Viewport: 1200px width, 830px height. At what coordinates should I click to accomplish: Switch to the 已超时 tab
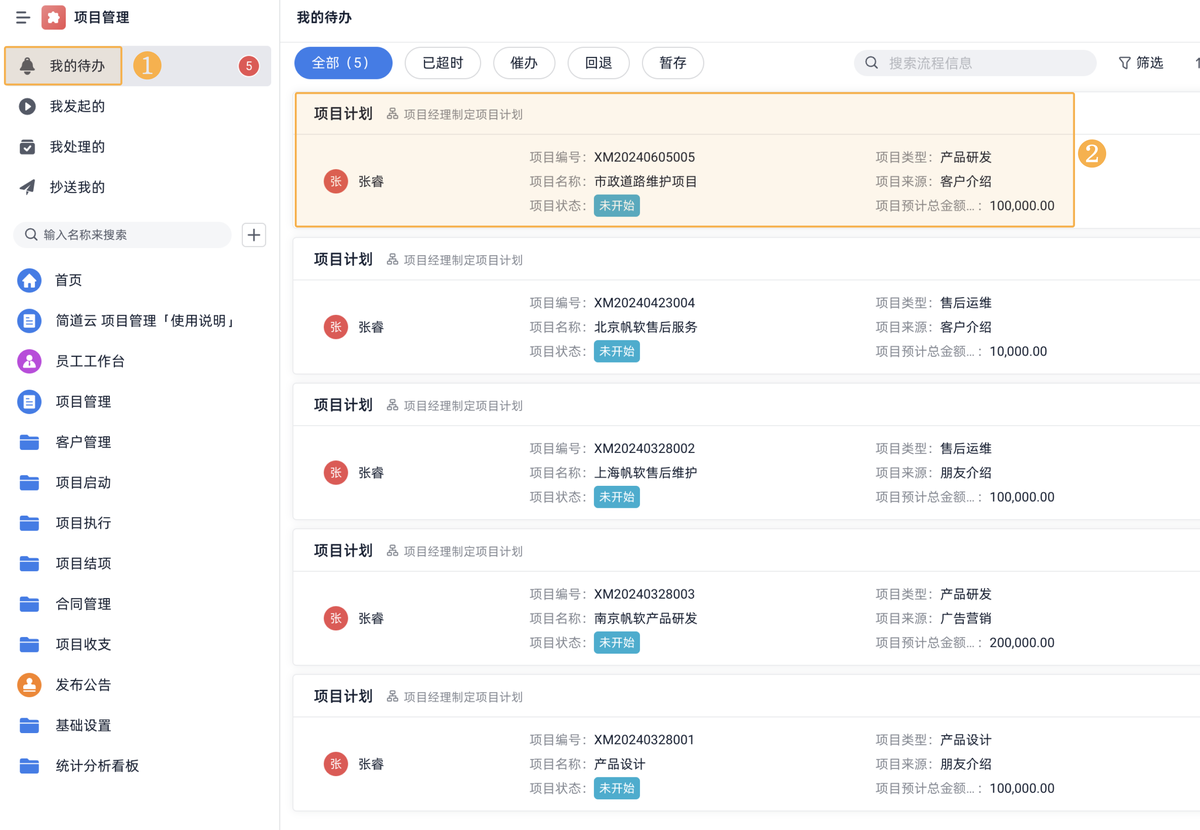(442, 62)
